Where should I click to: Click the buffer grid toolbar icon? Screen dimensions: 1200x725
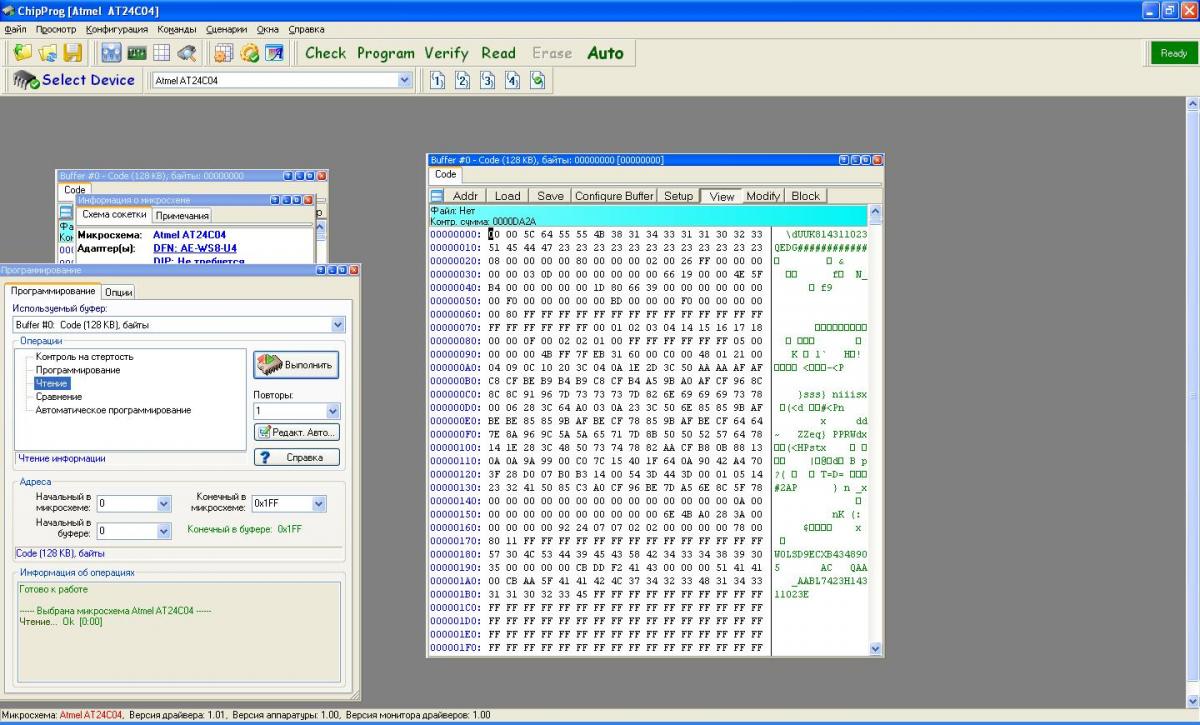(x=161, y=53)
